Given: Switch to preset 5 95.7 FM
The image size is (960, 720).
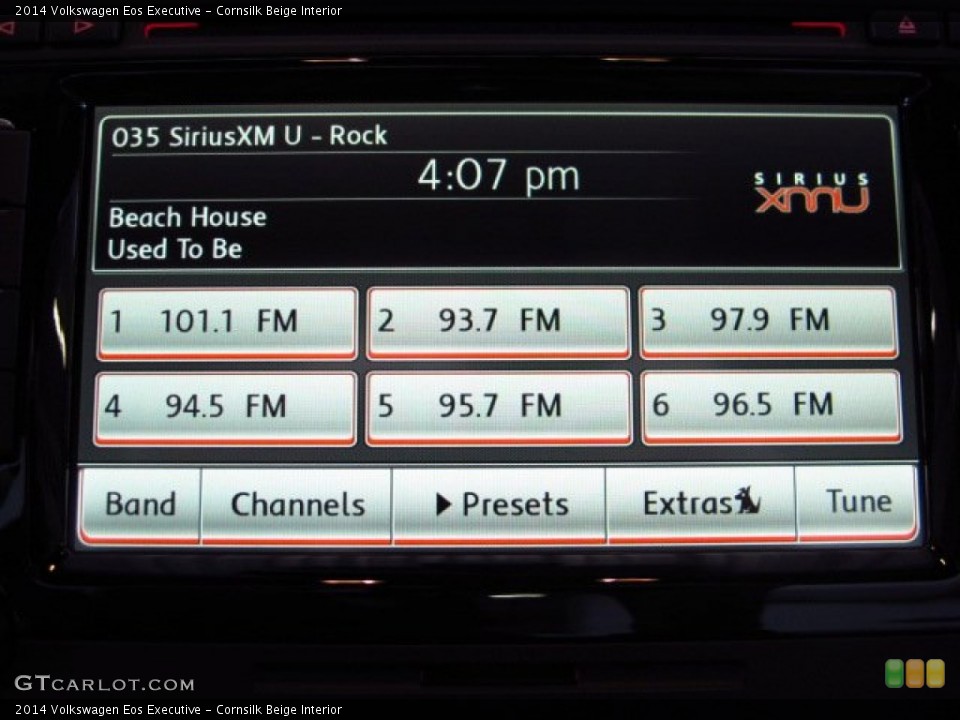Looking at the screenshot, I should 498,408.
